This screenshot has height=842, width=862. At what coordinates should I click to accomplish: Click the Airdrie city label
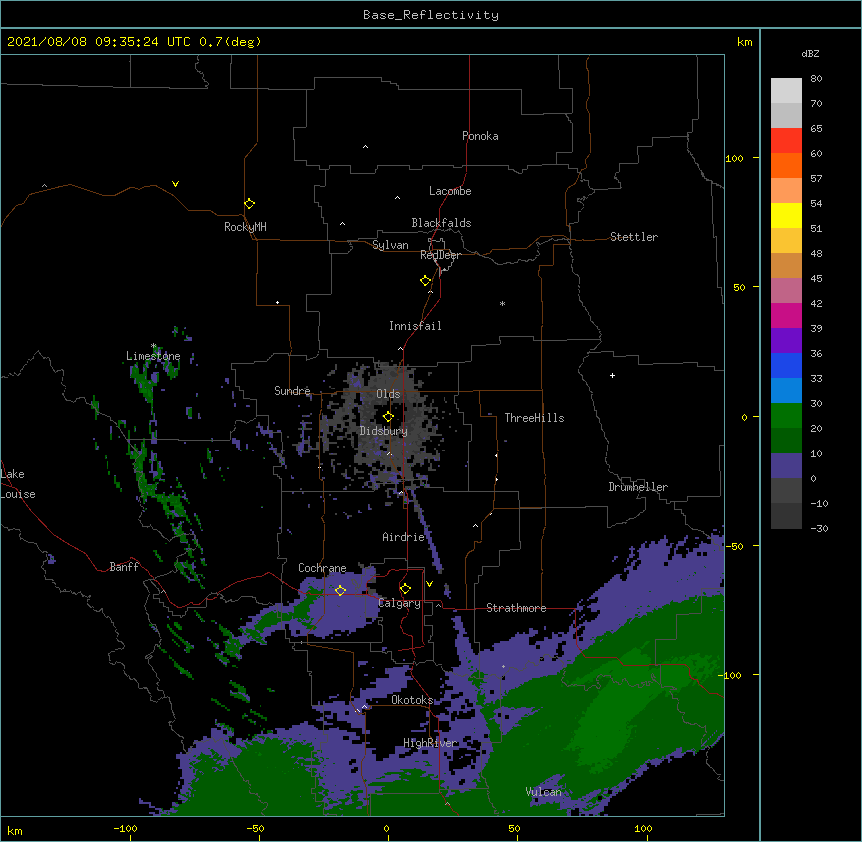click(404, 537)
